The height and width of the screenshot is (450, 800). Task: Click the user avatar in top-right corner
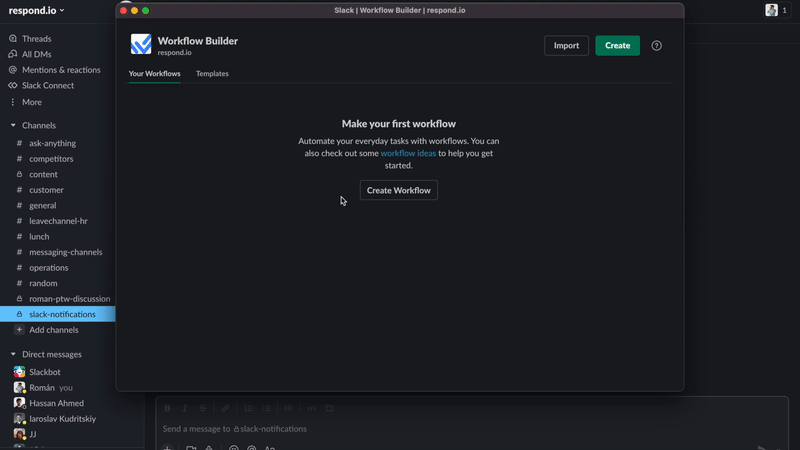(771, 10)
